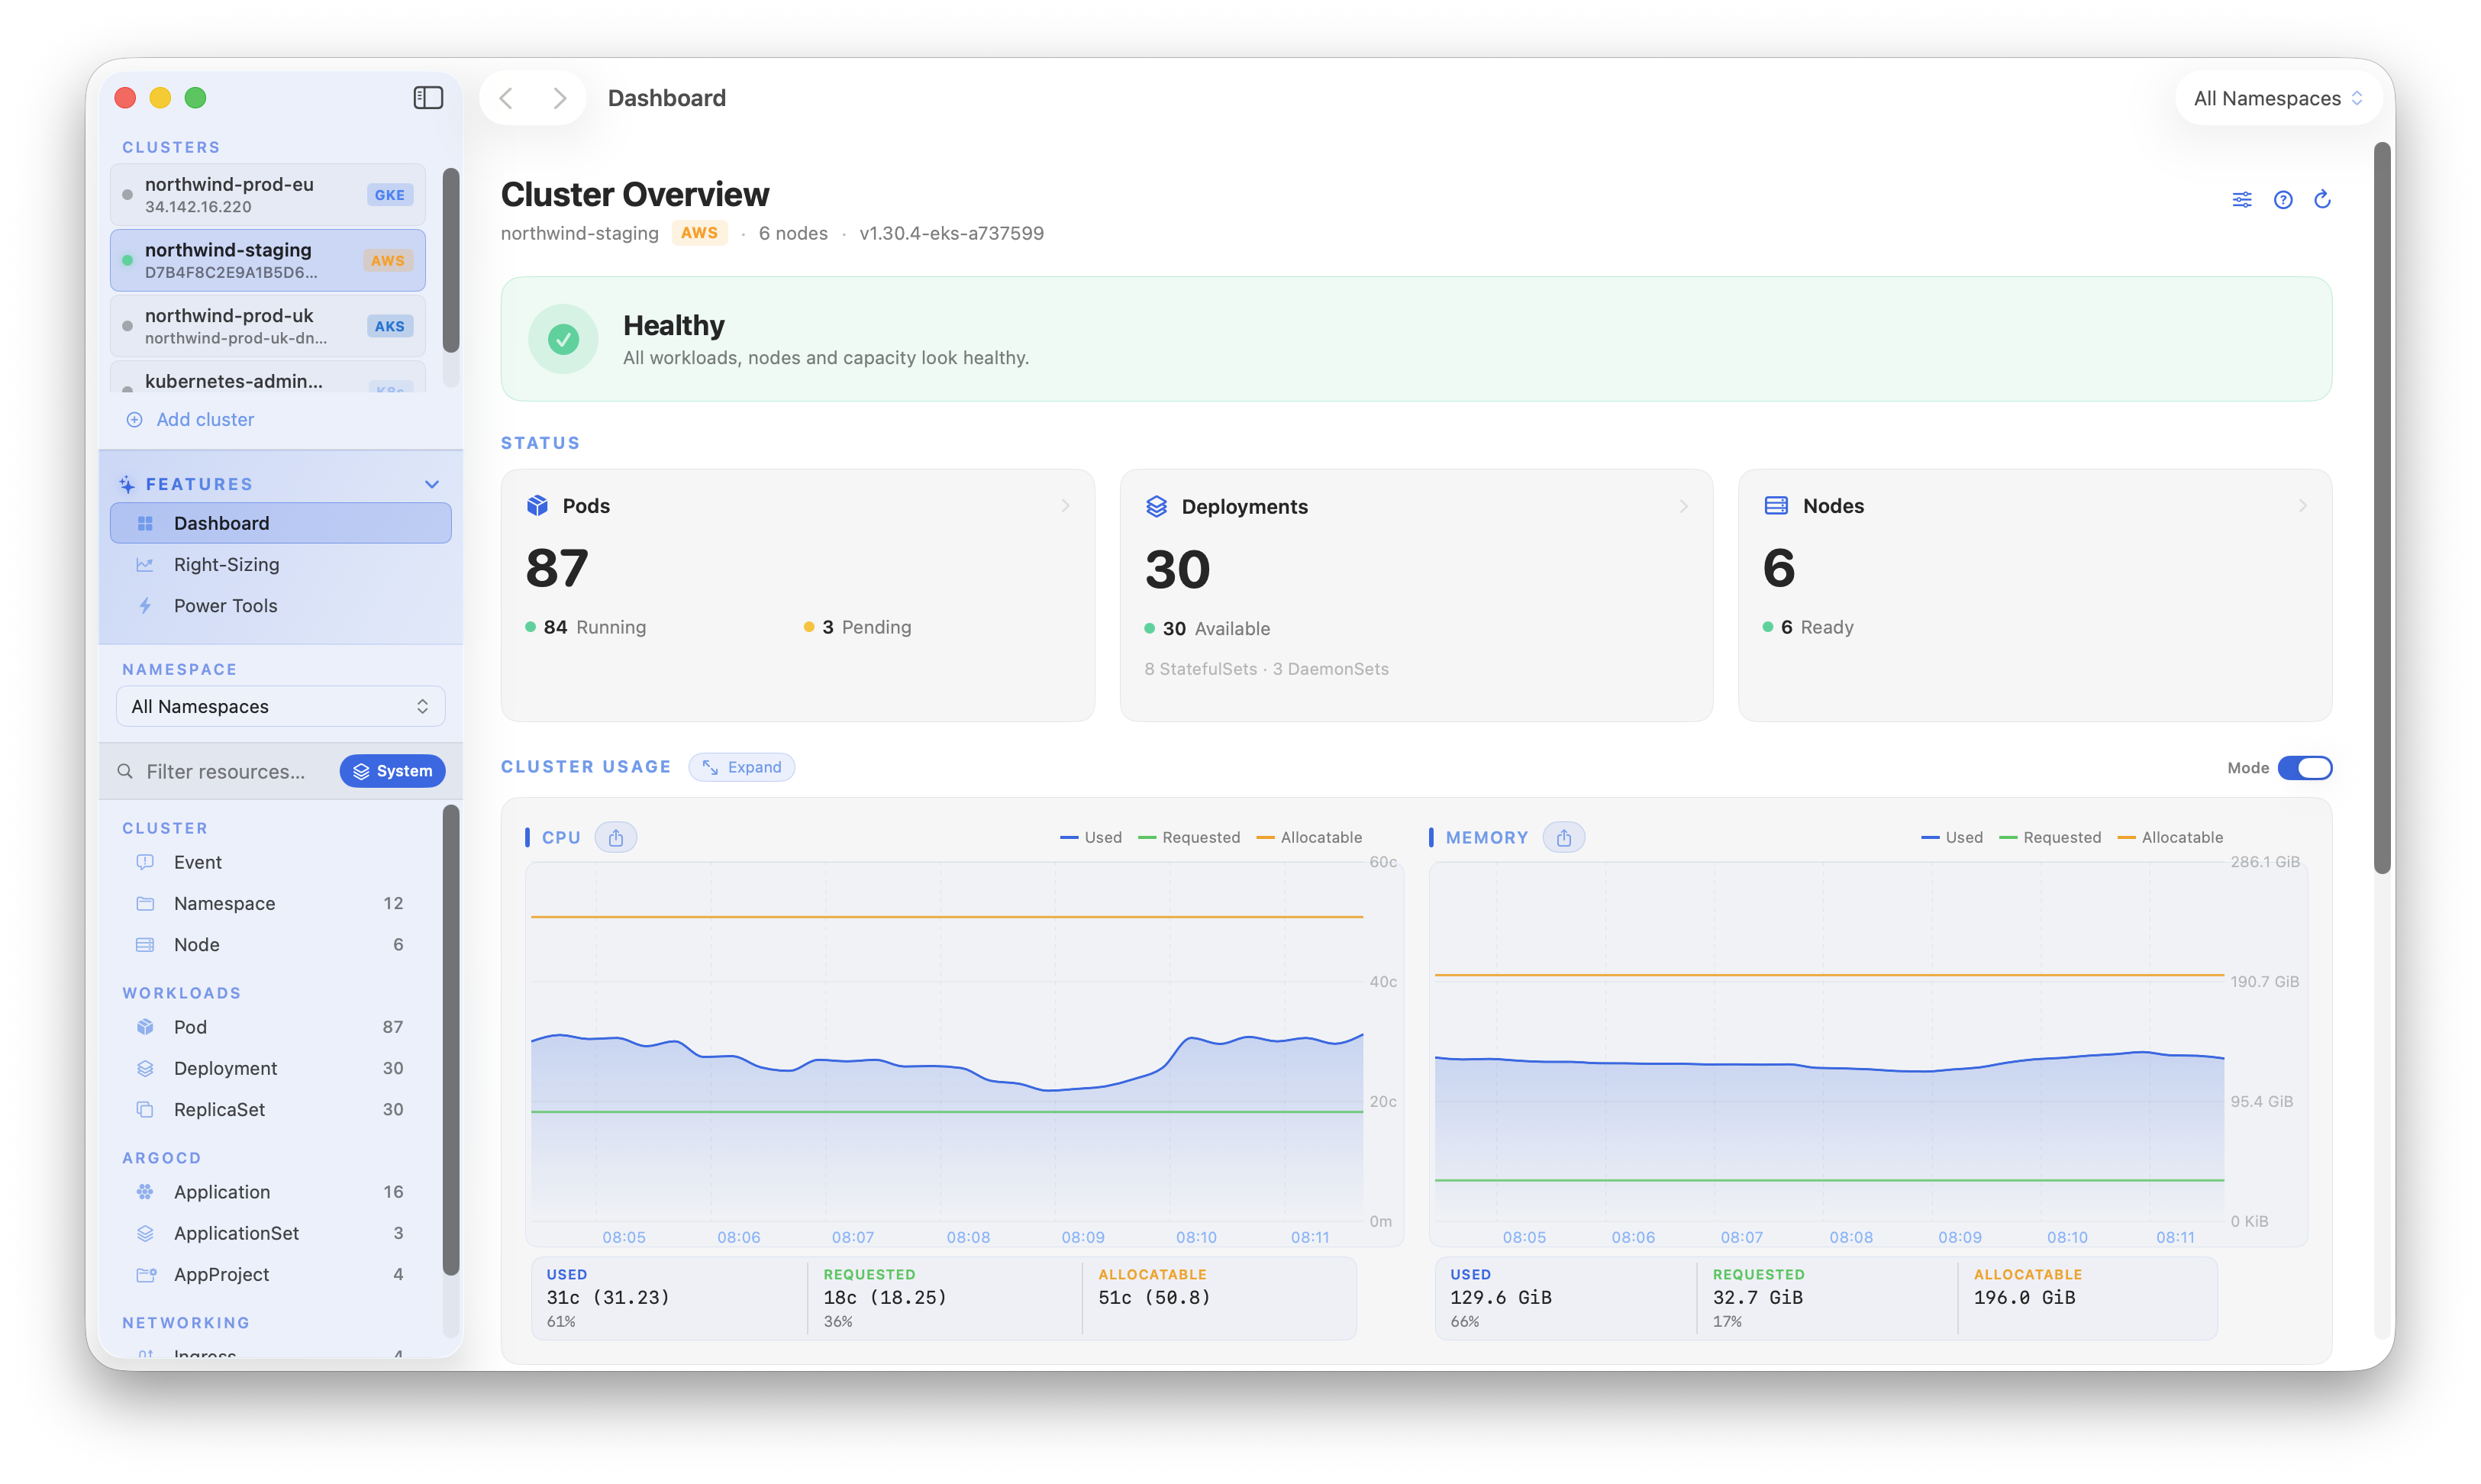Open Deployments details chevron
This screenshot has width=2481, height=1484.
click(1684, 507)
